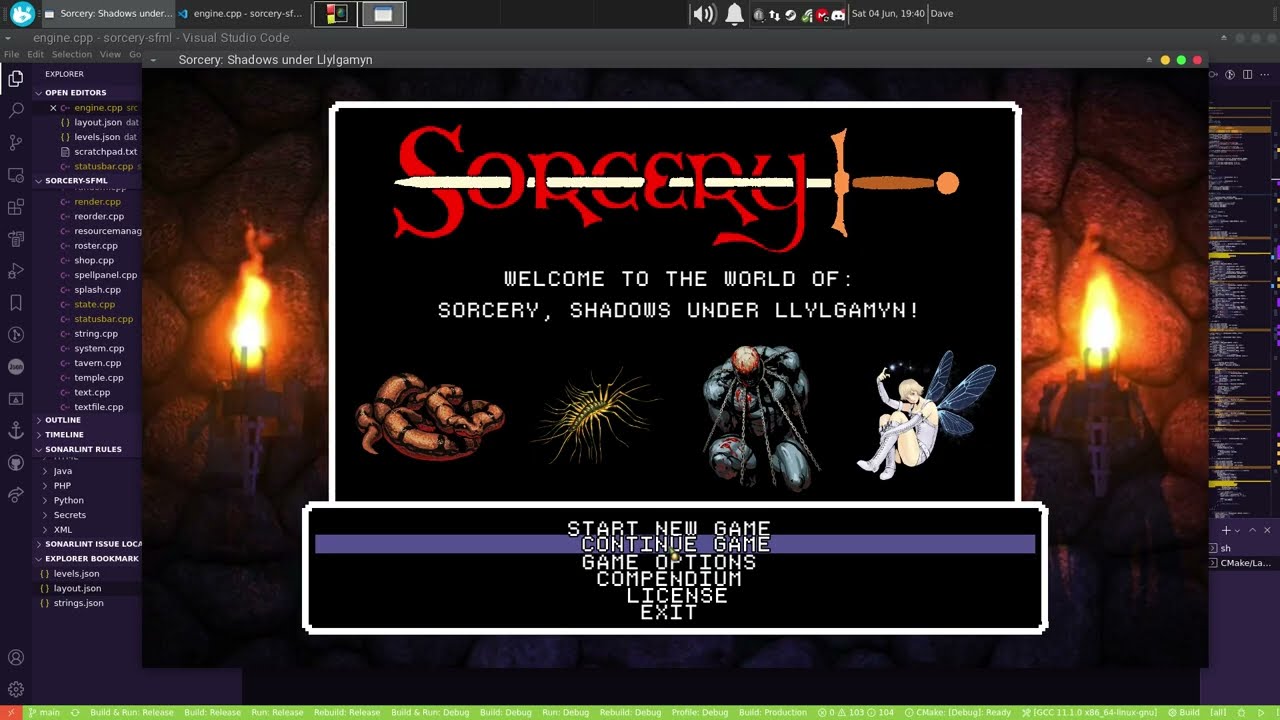
Task: Open the View menu in VS Code
Action: tap(110, 54)
